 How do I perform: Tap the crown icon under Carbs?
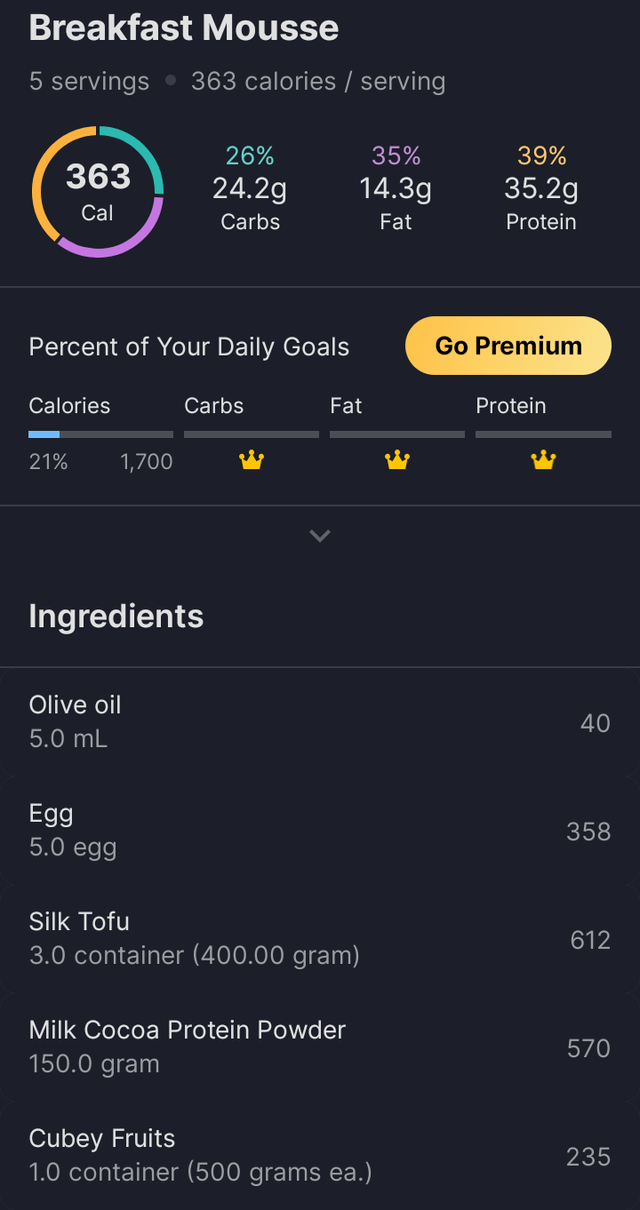tap(251, 461)
